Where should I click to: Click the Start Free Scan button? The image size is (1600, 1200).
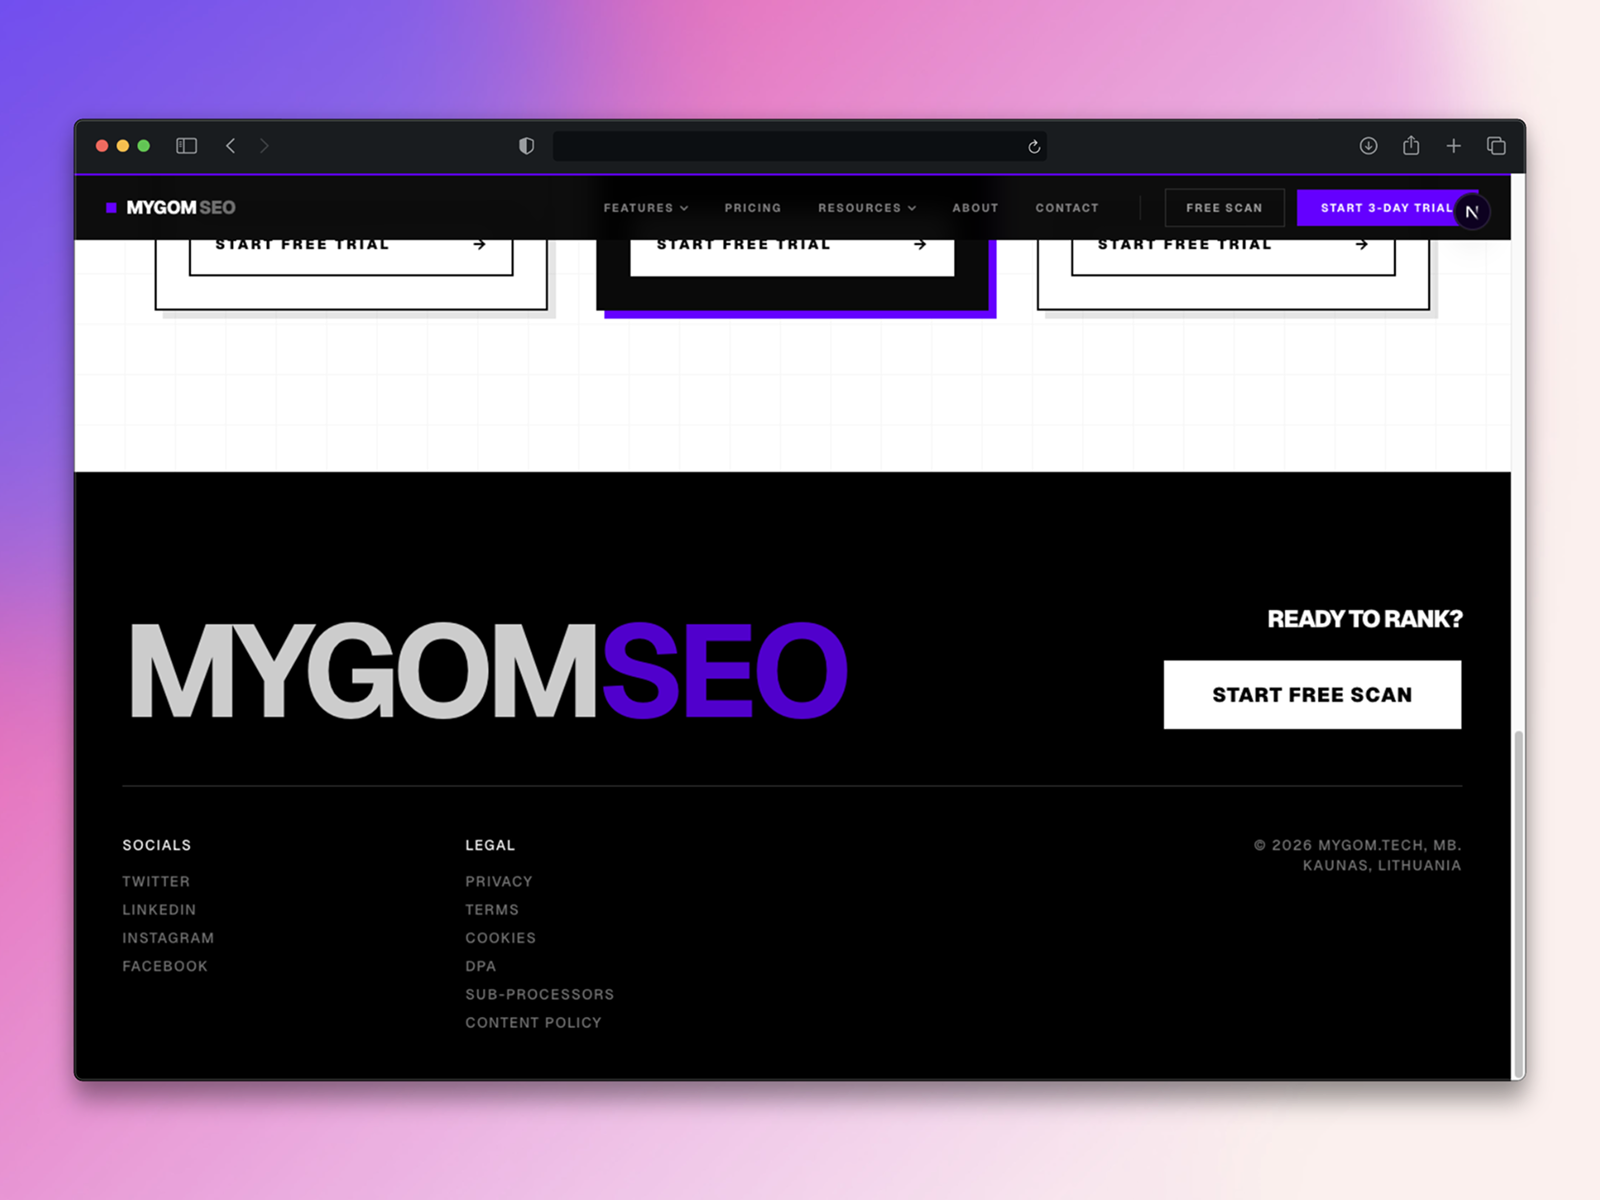coord(1311,694)
